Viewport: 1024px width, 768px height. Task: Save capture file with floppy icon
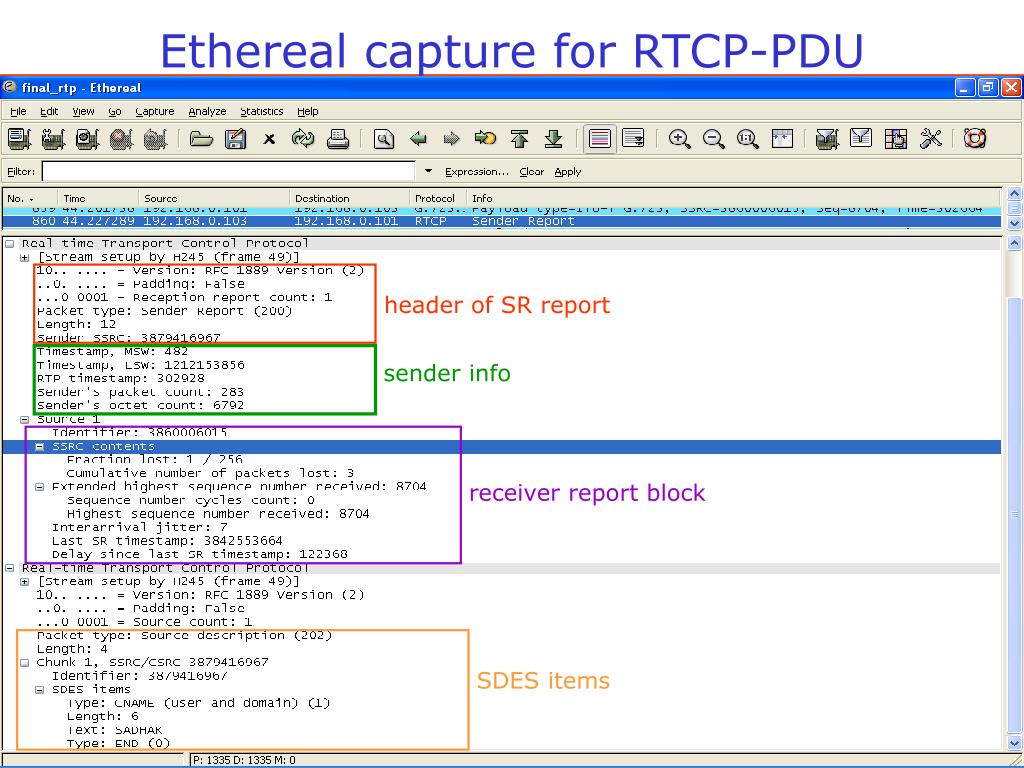235,138
